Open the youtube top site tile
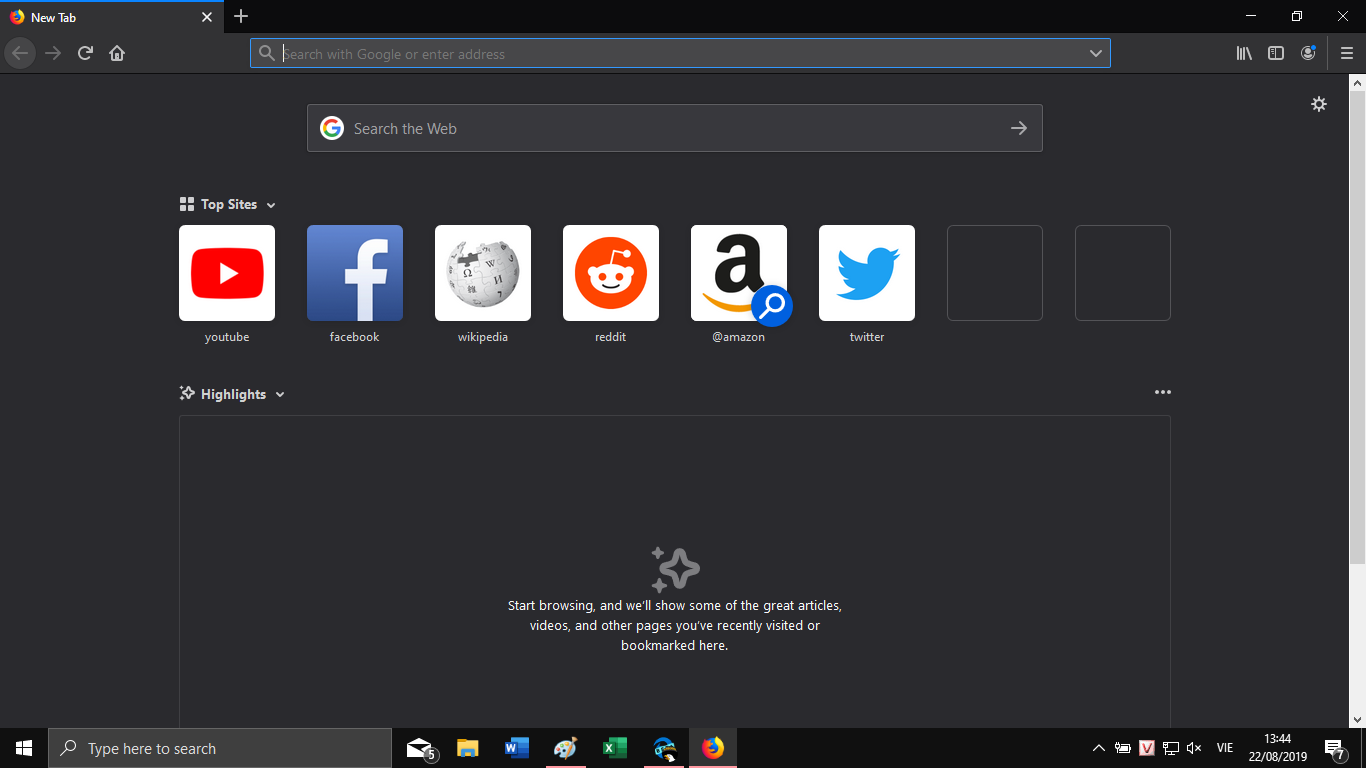The height and width of the screenshot is (768, 1366). (x=227, y=273)
